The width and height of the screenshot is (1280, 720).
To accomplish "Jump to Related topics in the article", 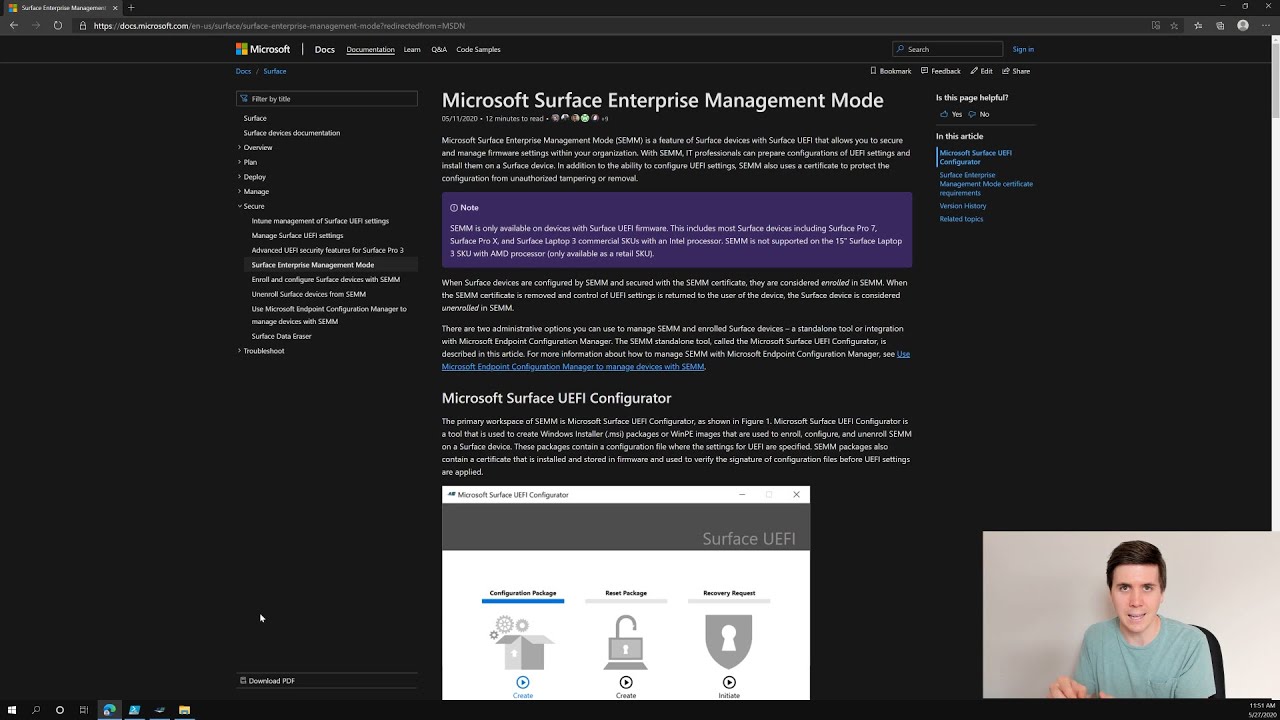I will [961, 219].
